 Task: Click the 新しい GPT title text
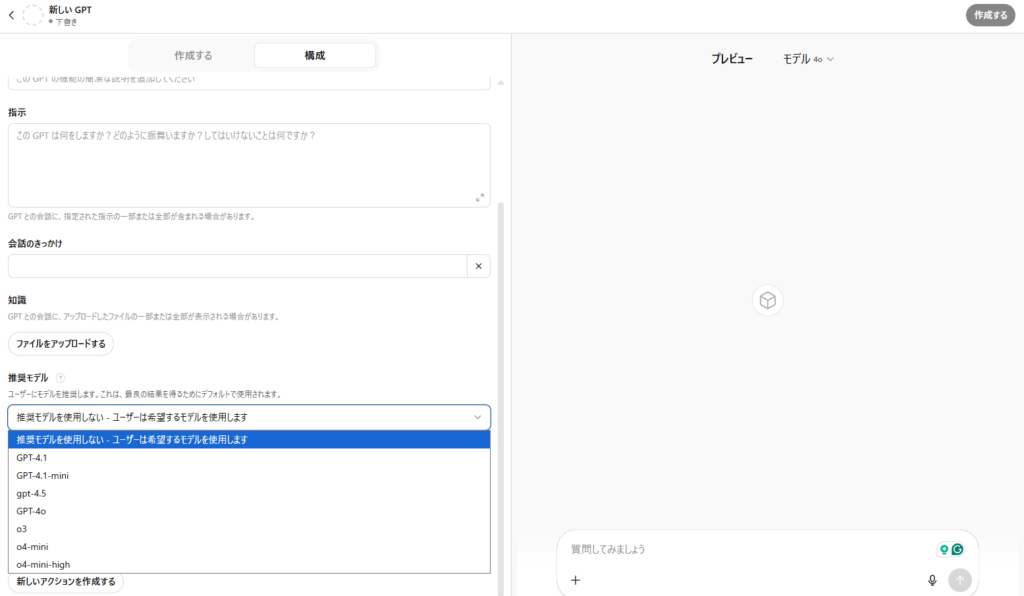point(71,10)
